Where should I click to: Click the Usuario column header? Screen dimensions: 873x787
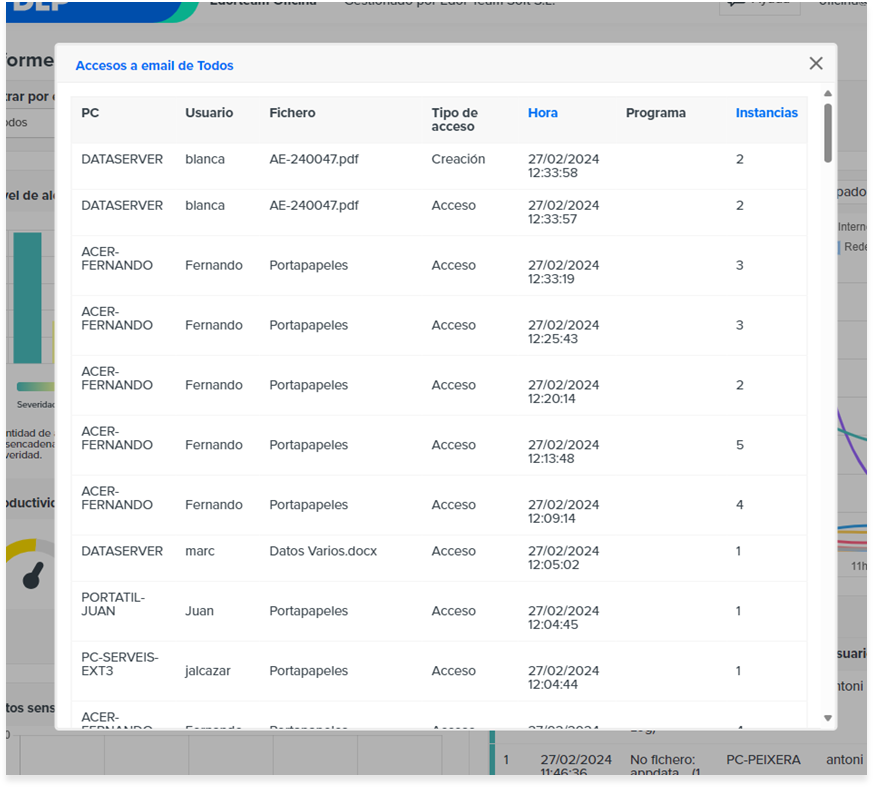(x=209, y=113)
